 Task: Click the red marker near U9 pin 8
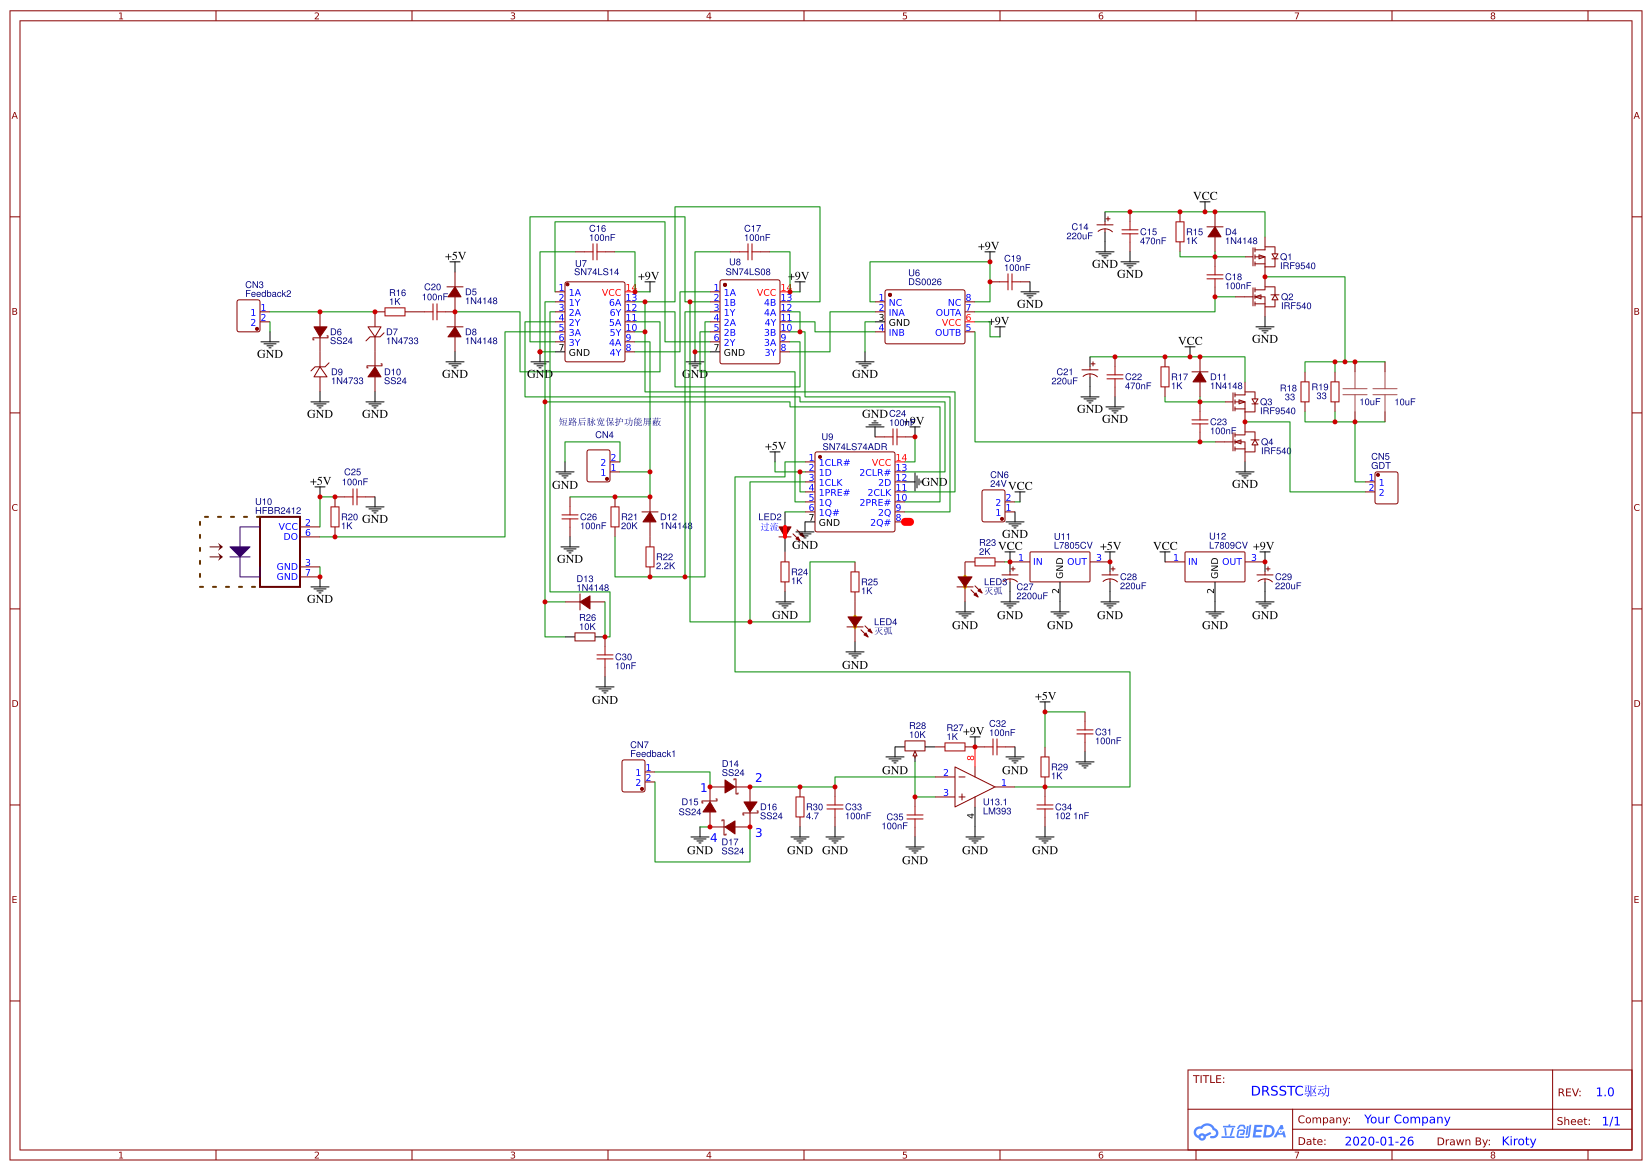907,521
